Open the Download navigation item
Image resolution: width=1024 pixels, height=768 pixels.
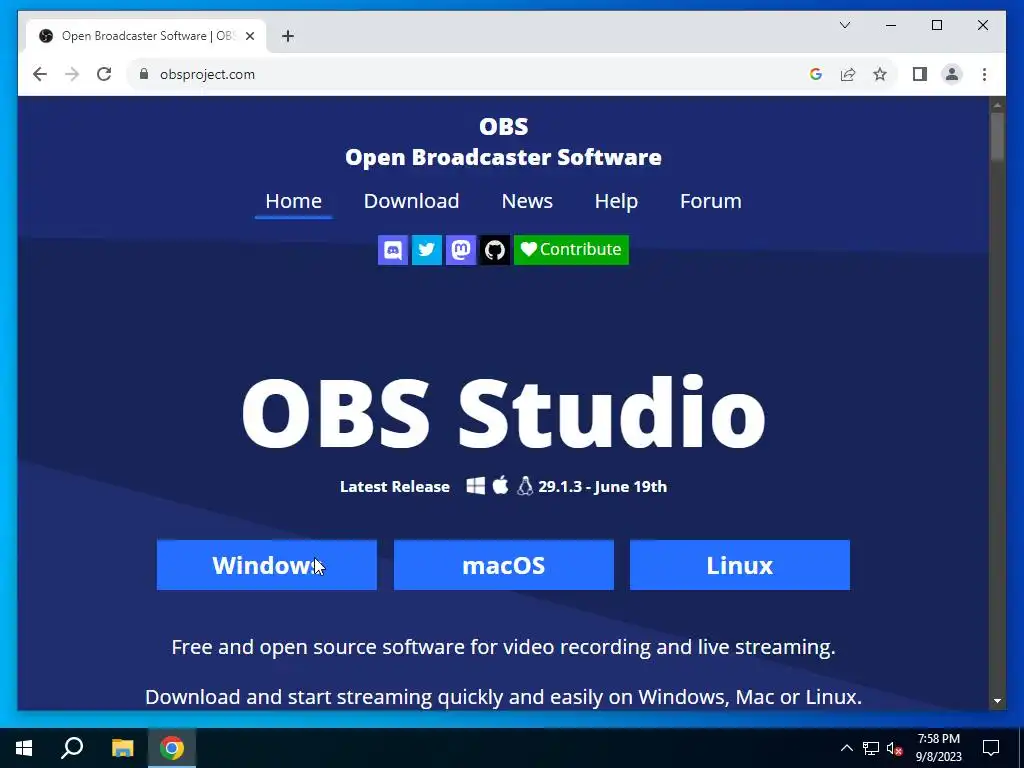[411, 201]
